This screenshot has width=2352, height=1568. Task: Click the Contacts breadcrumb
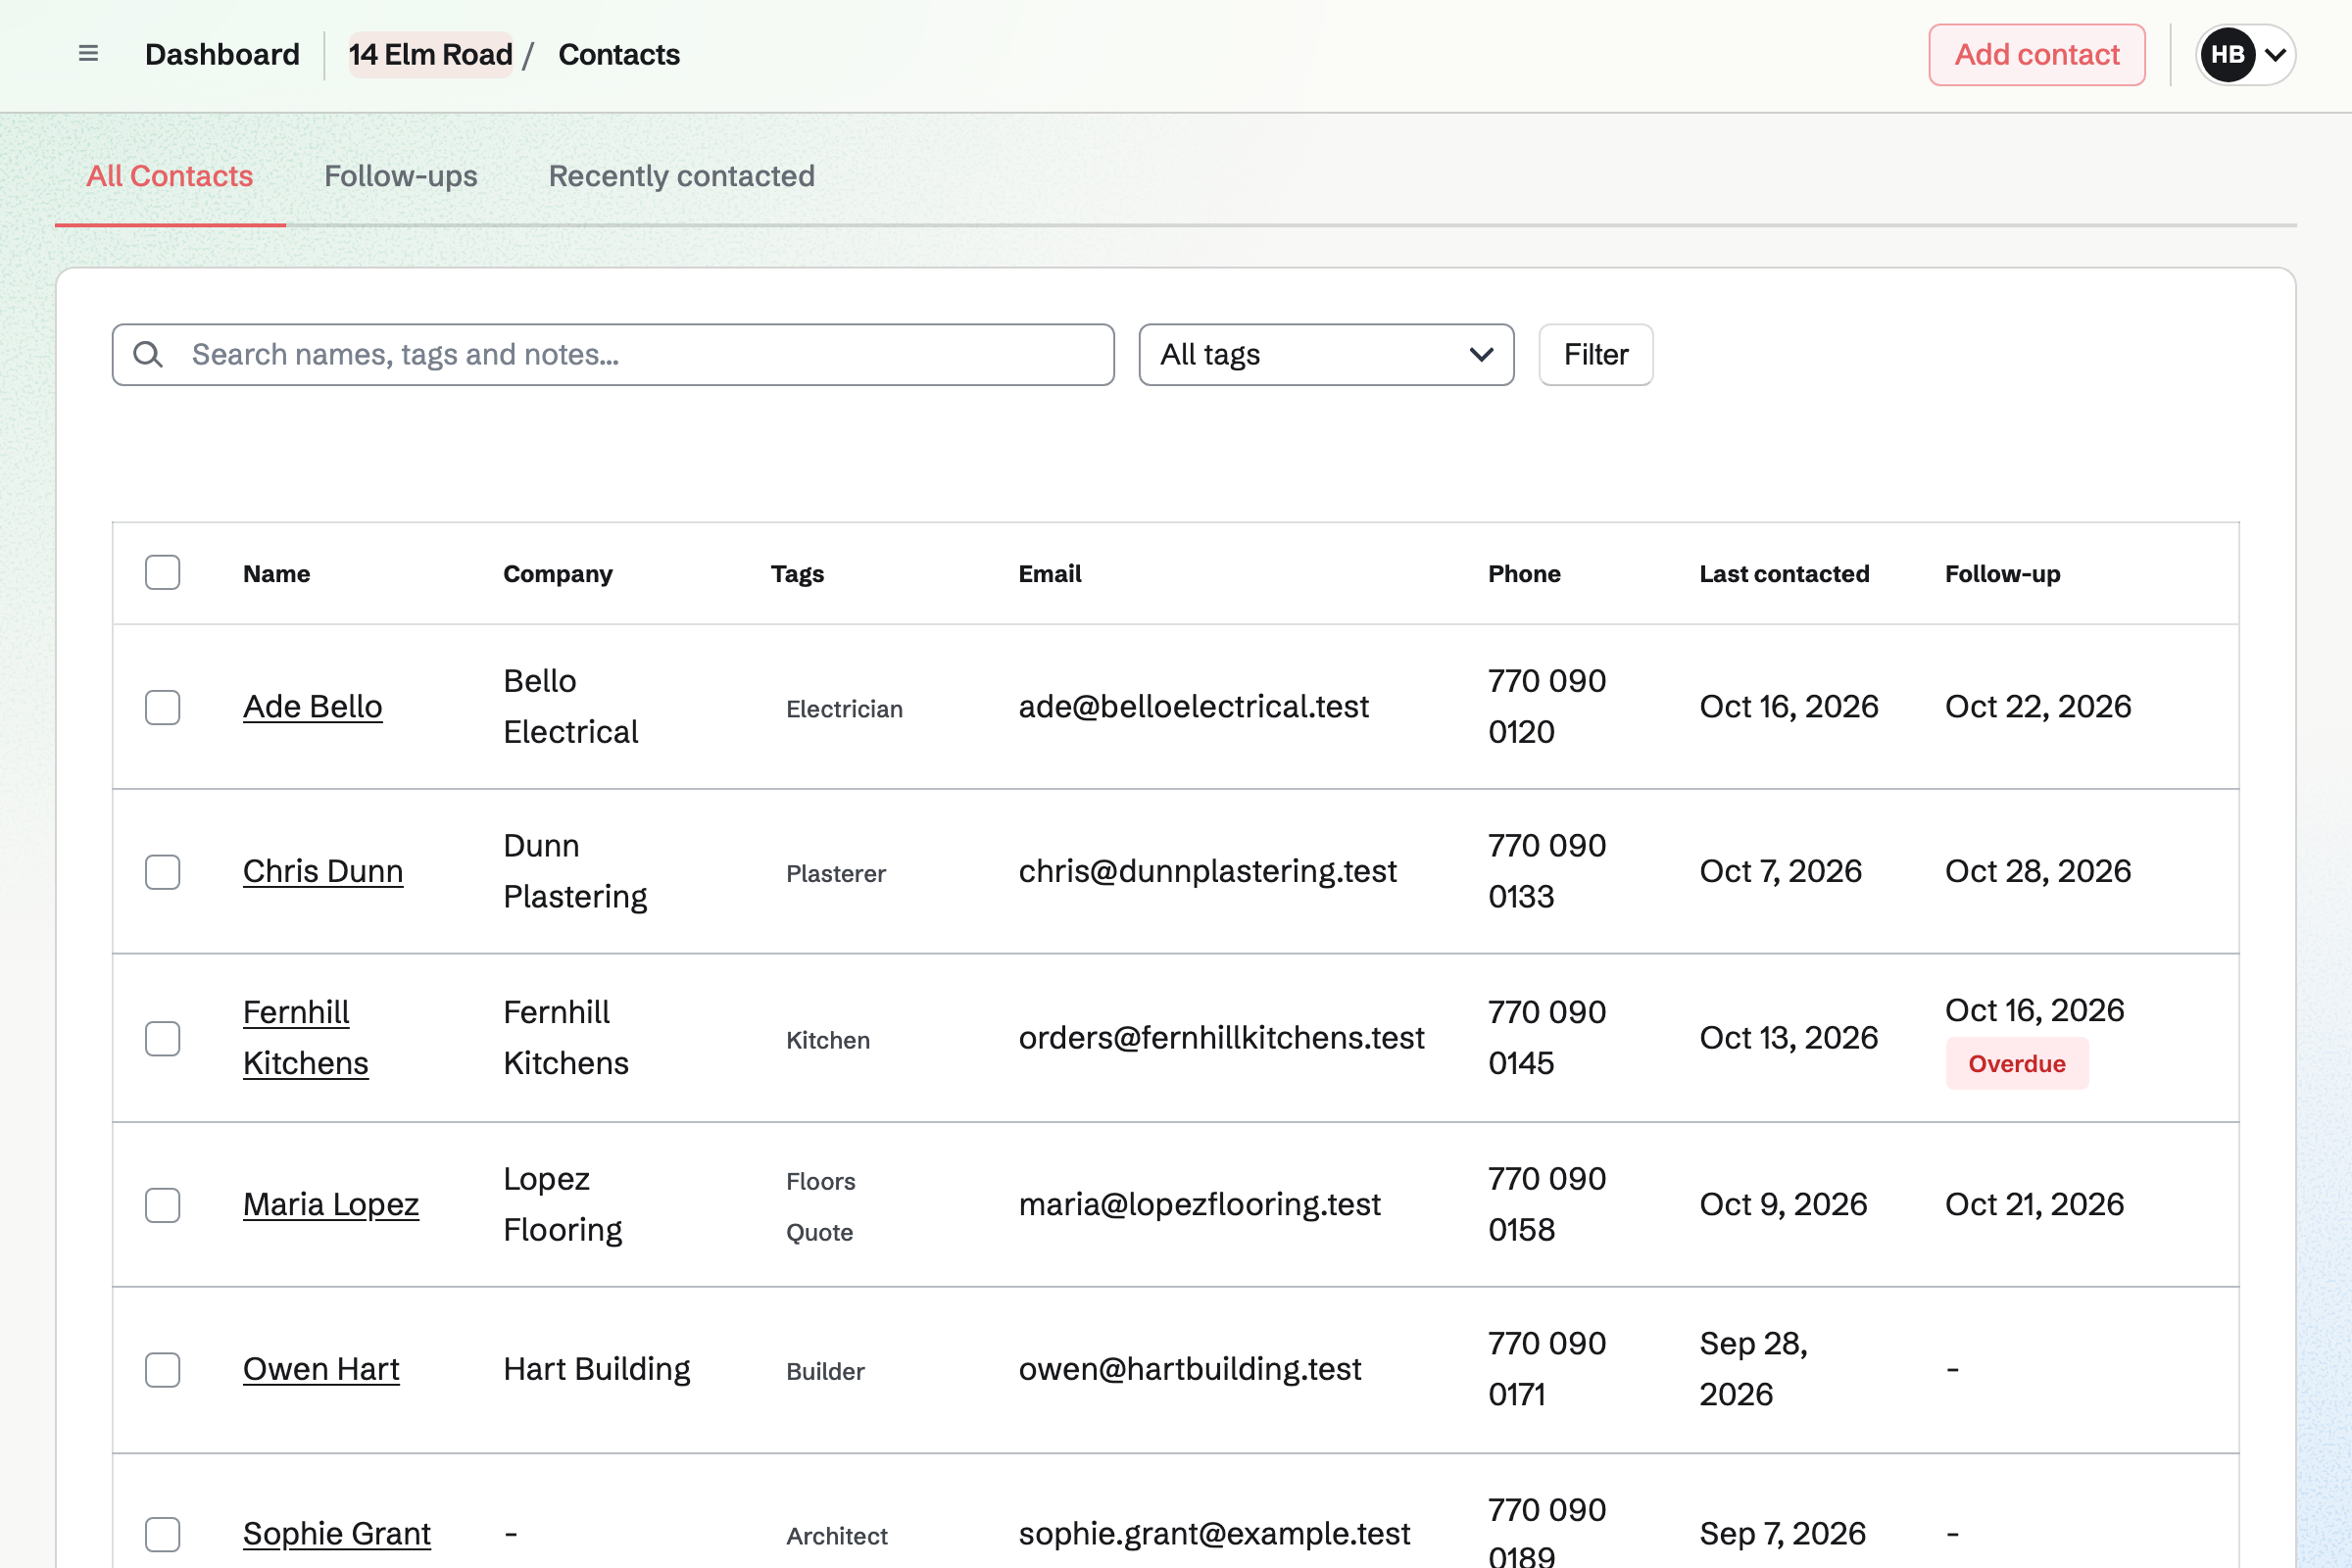(x=619, y=54)
